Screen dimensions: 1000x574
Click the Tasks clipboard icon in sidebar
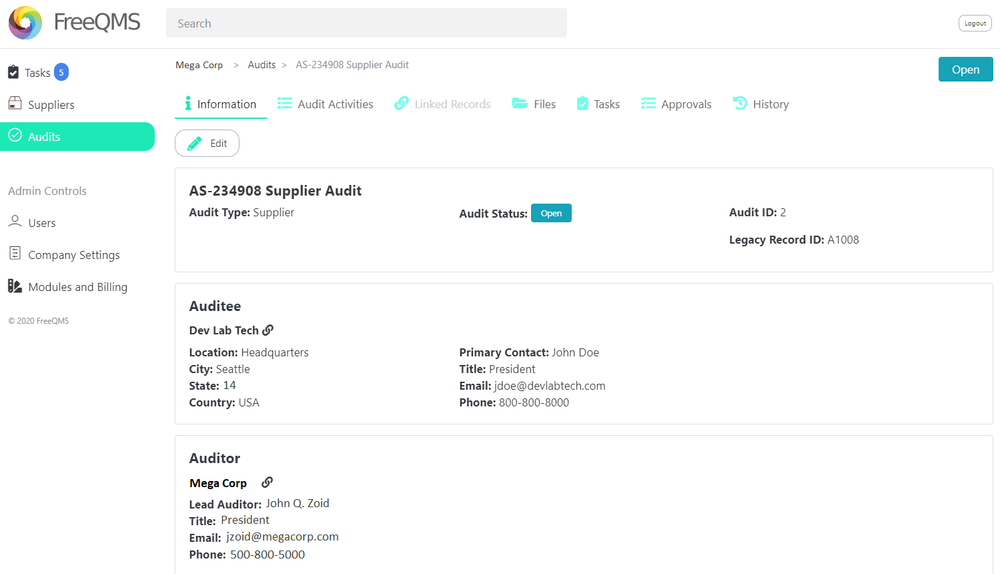coord(13,72)
